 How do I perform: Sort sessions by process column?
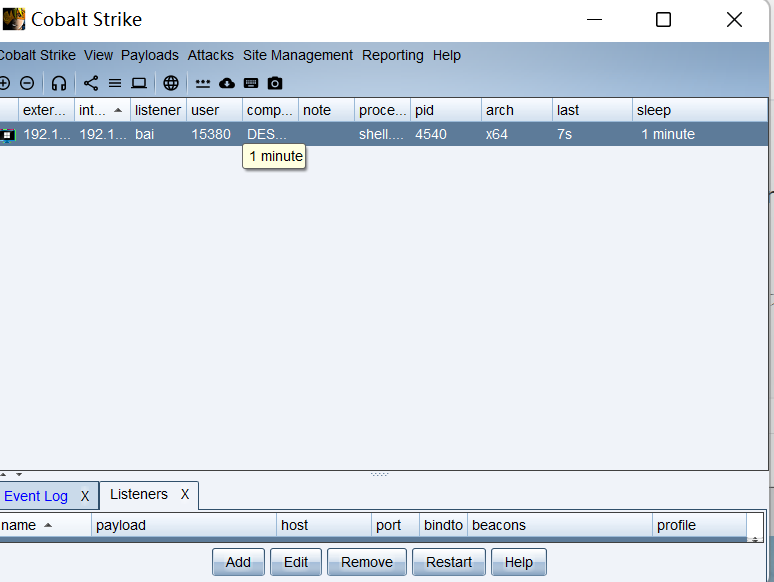pos(382,110)
